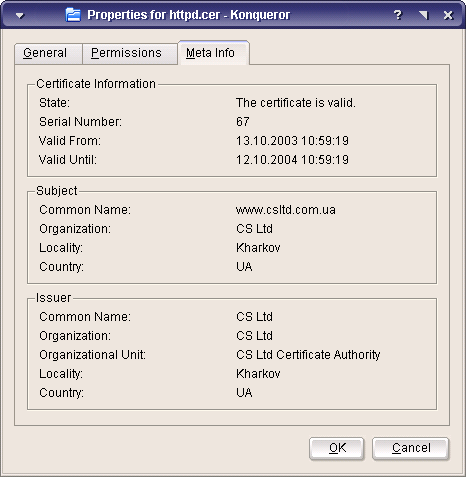Click Subject organization value CS Ltd
466x477 pixels.
[x=254, y=229]
